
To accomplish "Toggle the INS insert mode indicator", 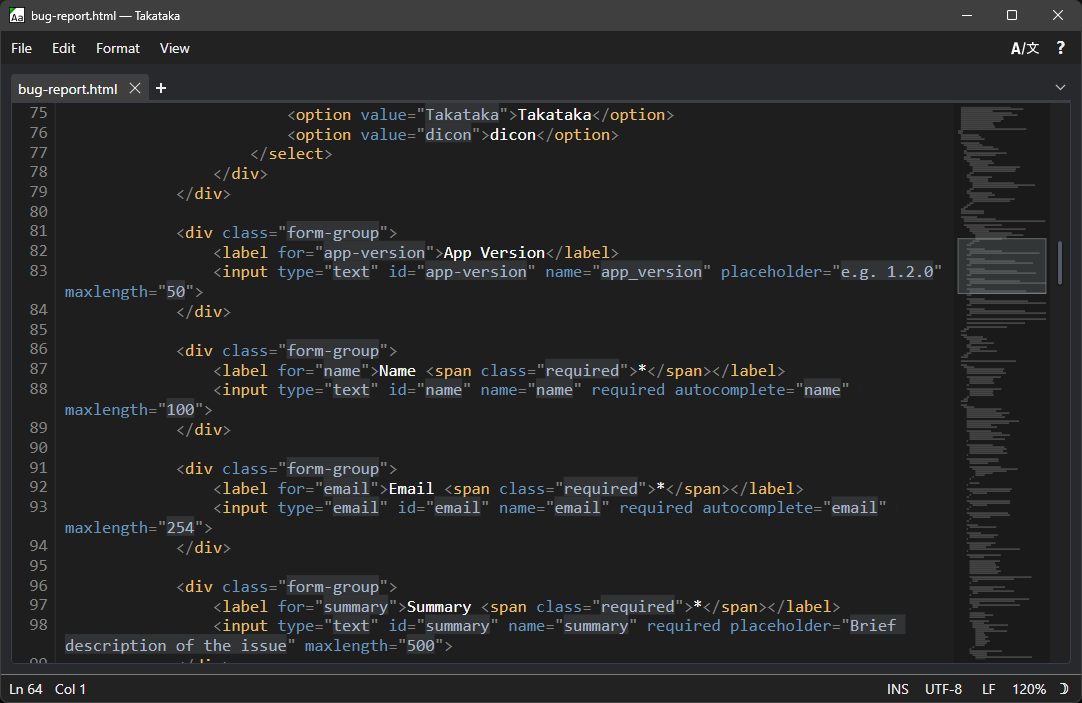I will point(898,689).
